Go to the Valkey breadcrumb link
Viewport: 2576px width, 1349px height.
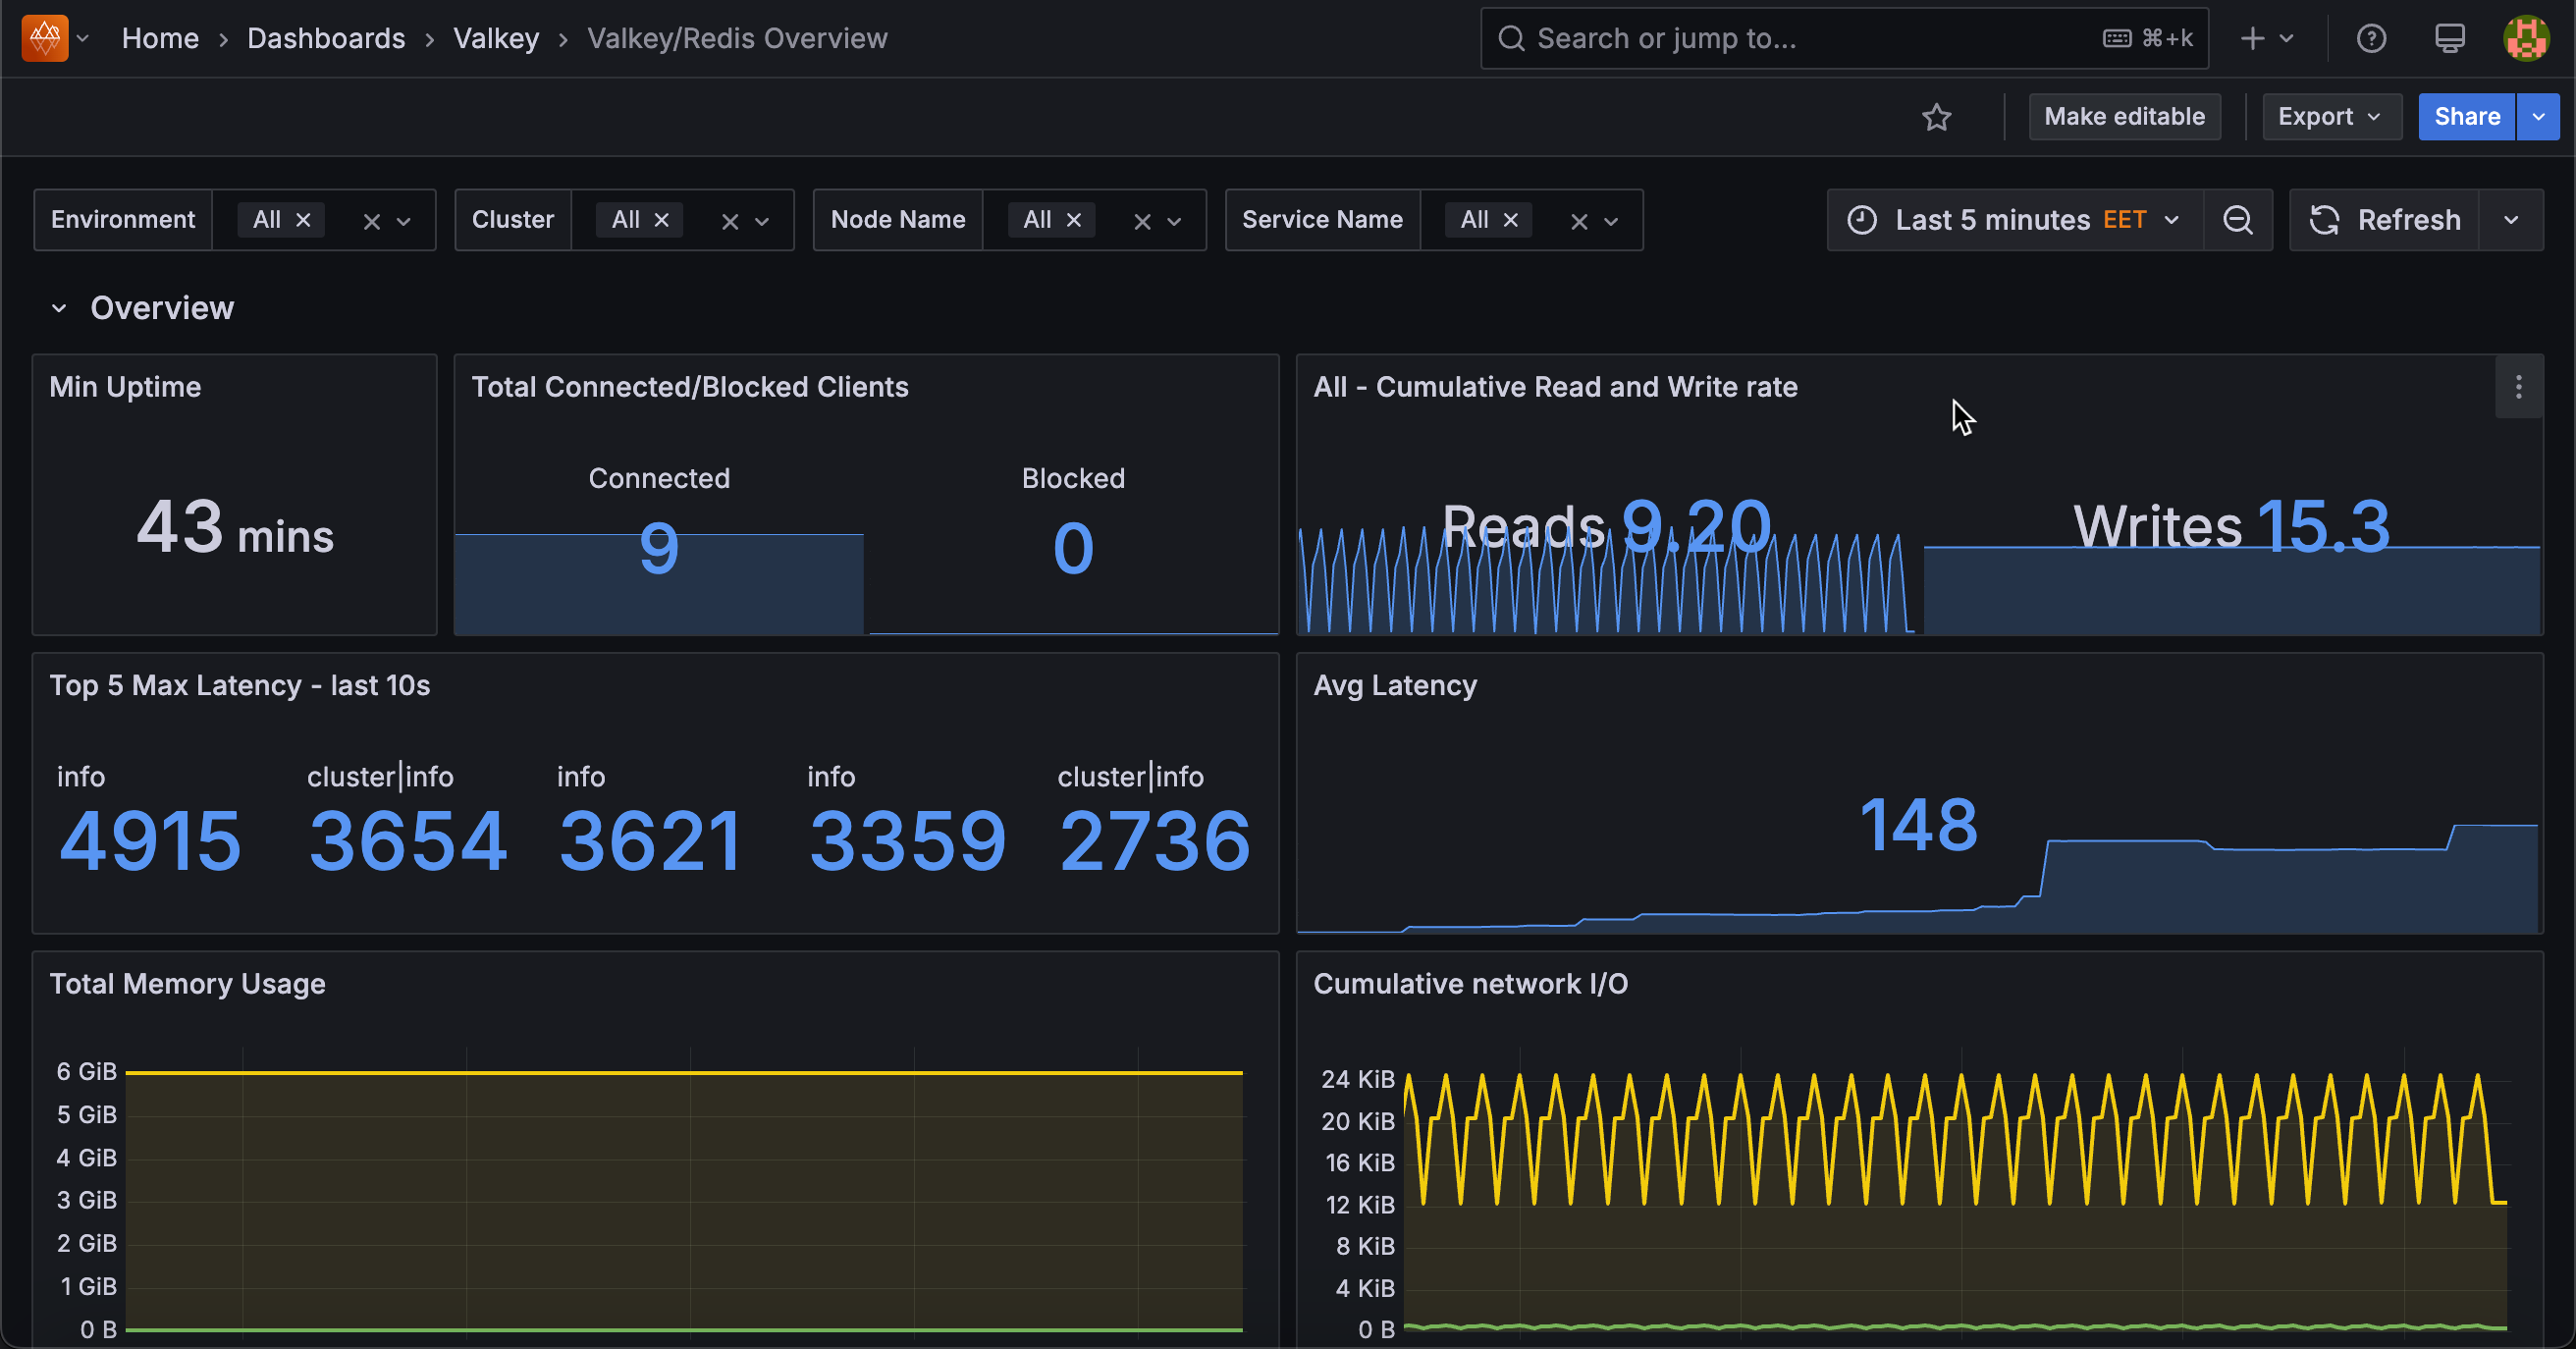point(496,38)
